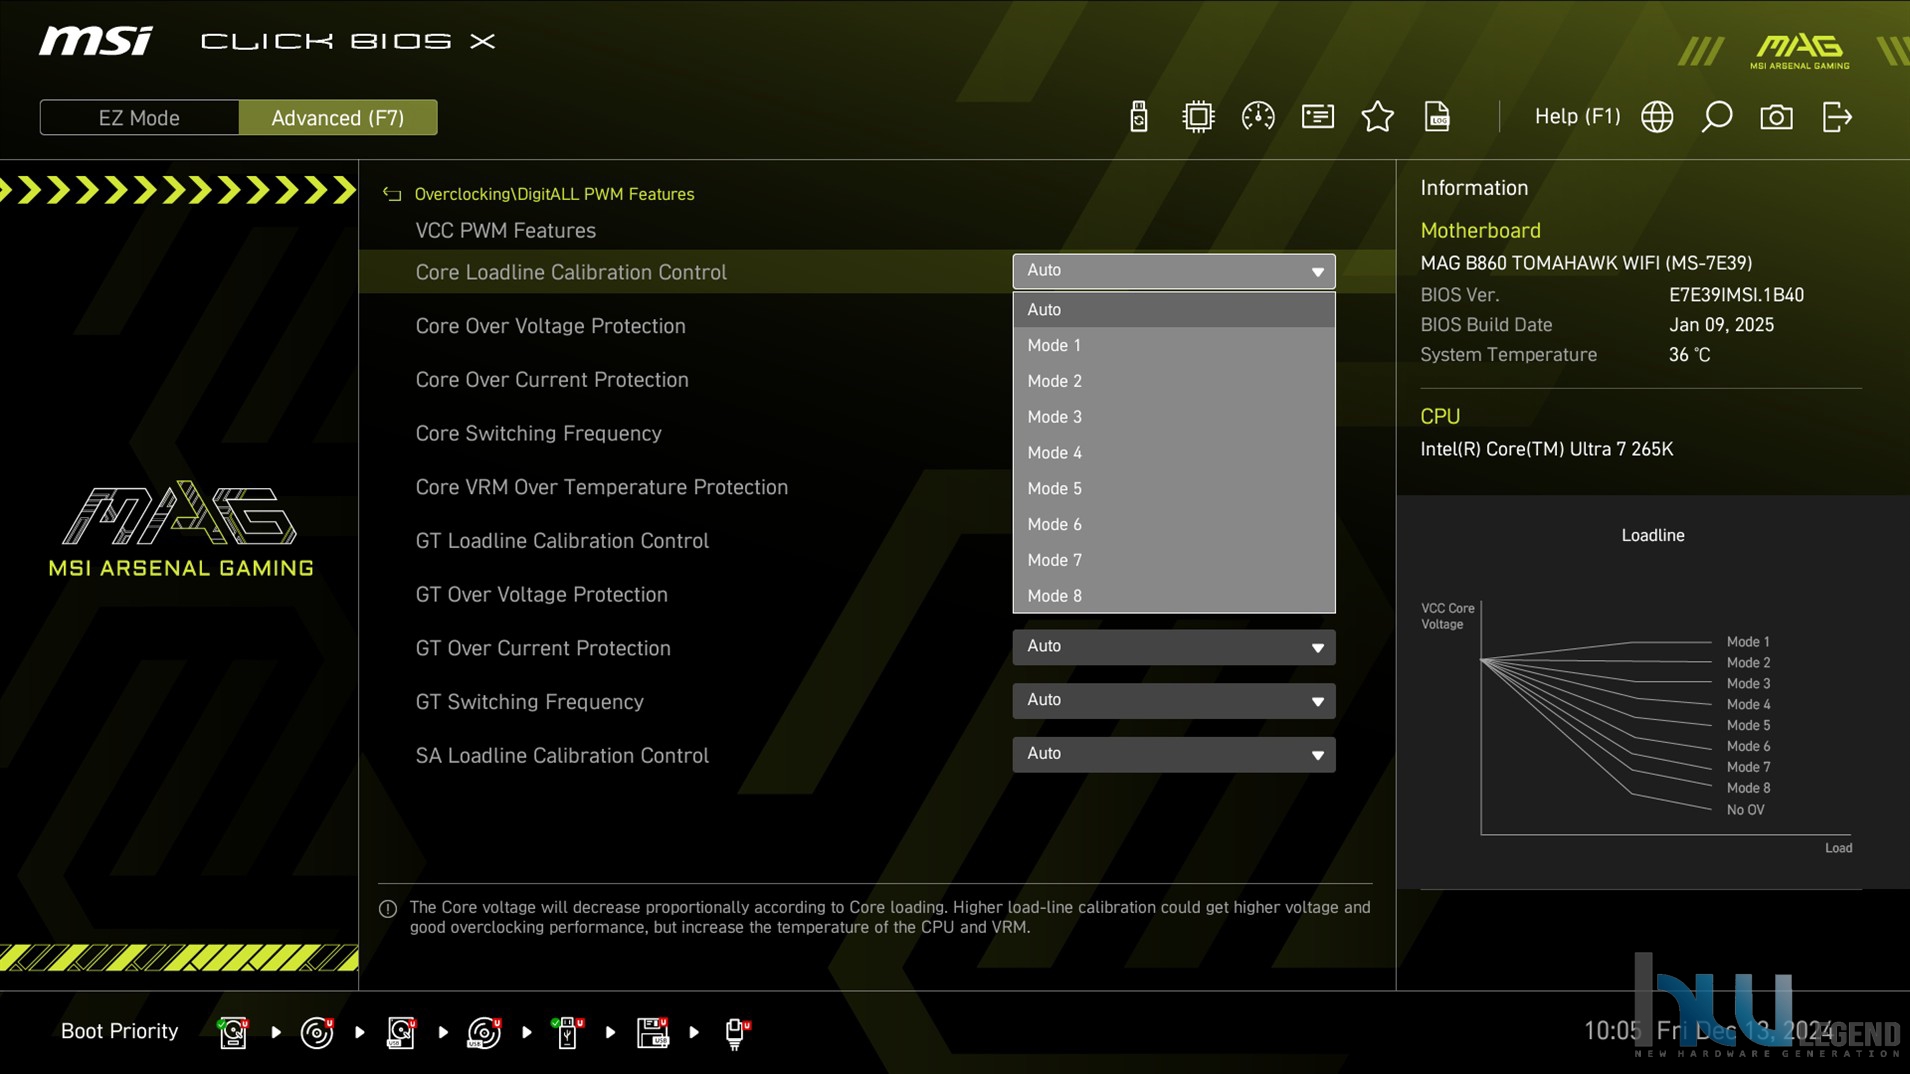Click the 10:05 date and time display

[1708, 1031]
